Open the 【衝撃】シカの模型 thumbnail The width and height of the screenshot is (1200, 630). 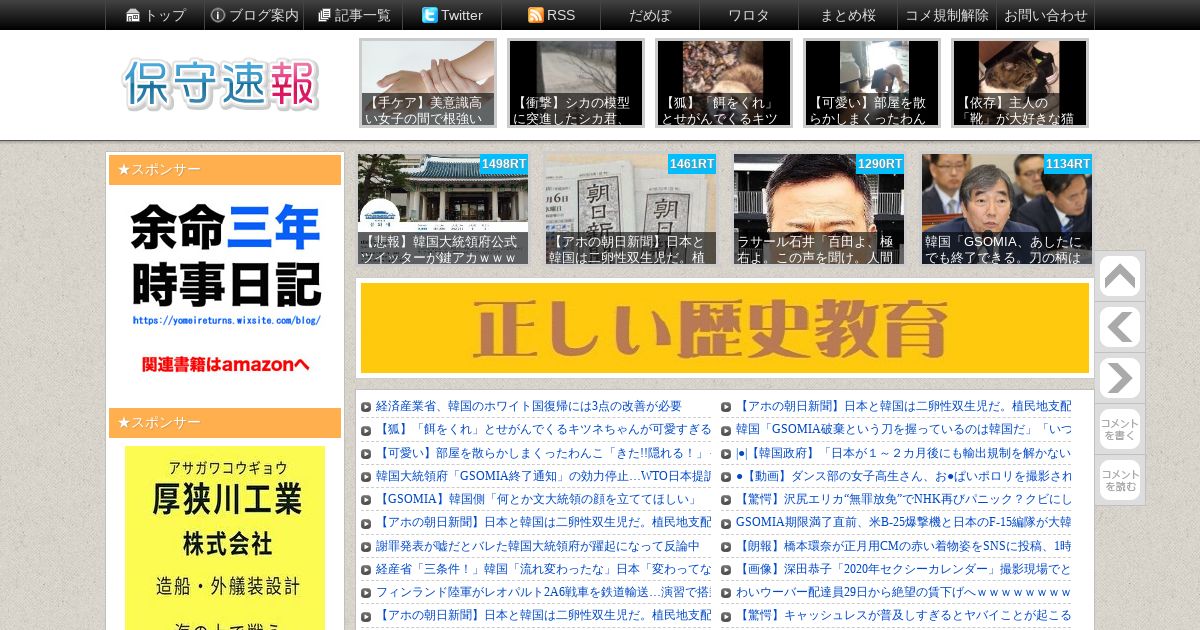(576, 83)
